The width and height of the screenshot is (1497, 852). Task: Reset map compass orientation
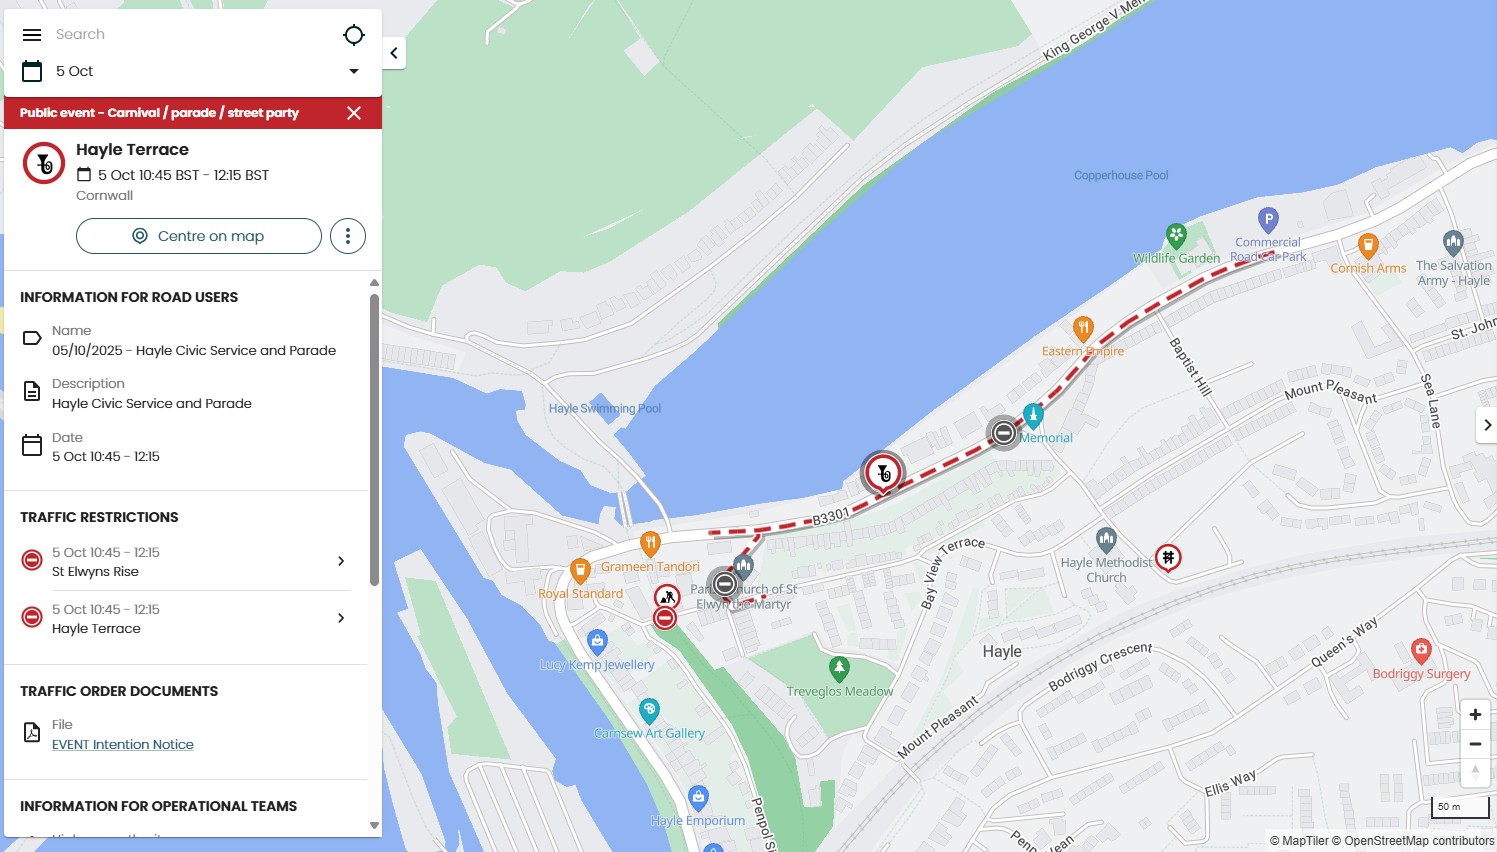tap(1475, 772)
